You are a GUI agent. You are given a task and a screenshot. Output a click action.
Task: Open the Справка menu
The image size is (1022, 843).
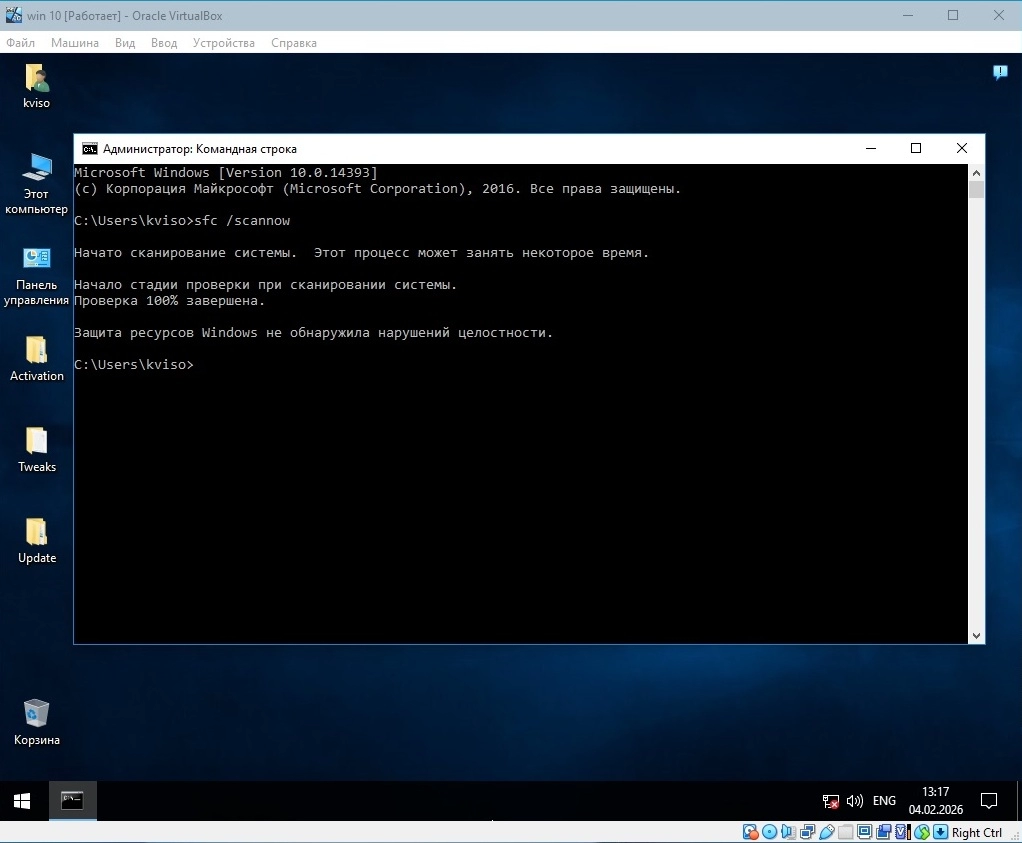coord(294,43)
